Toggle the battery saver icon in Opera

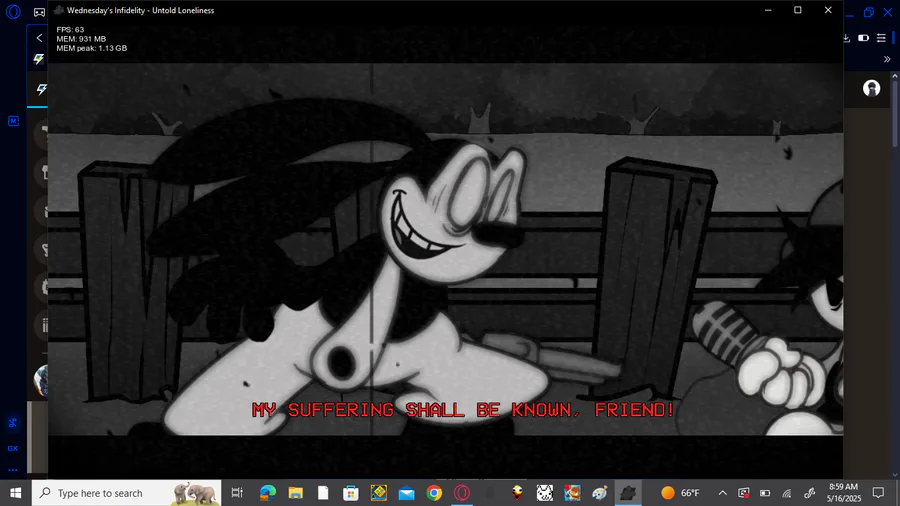[863, 38]
